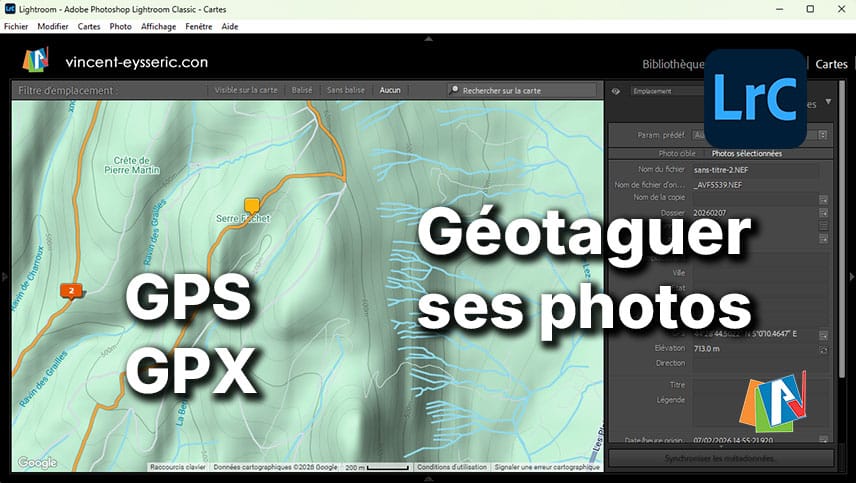Click the Nom de la copie field
The height and width of the screenshot is (483, 856).
(x=756, y=198)
